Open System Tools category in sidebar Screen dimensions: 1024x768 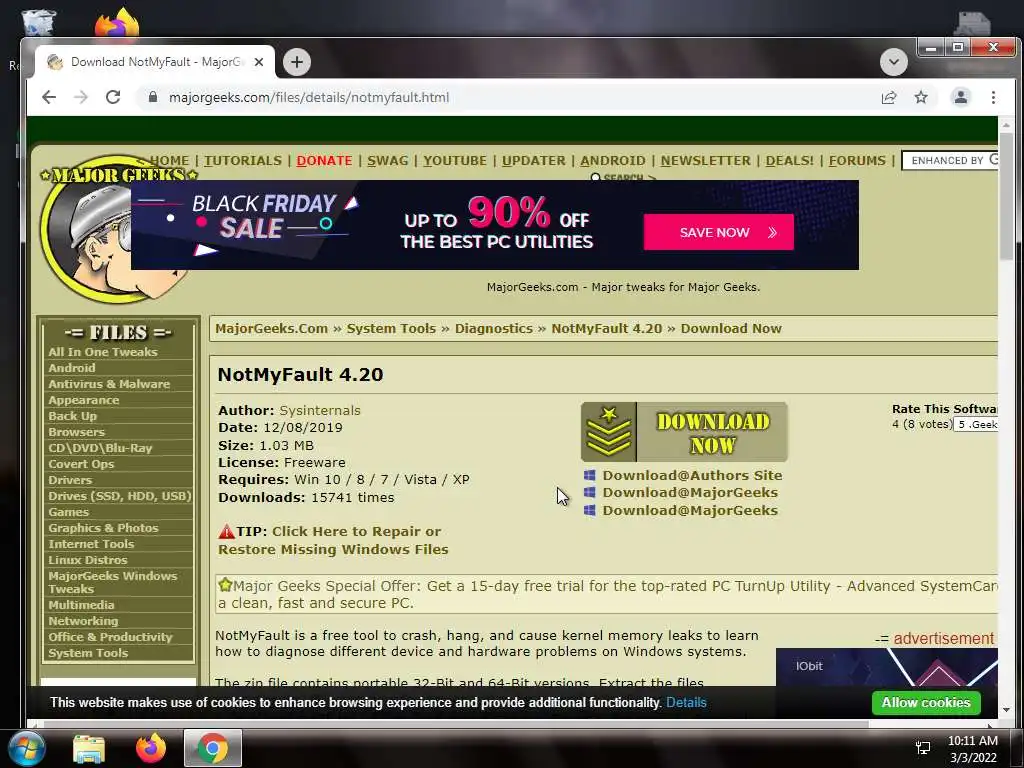(x=88, y=653)
